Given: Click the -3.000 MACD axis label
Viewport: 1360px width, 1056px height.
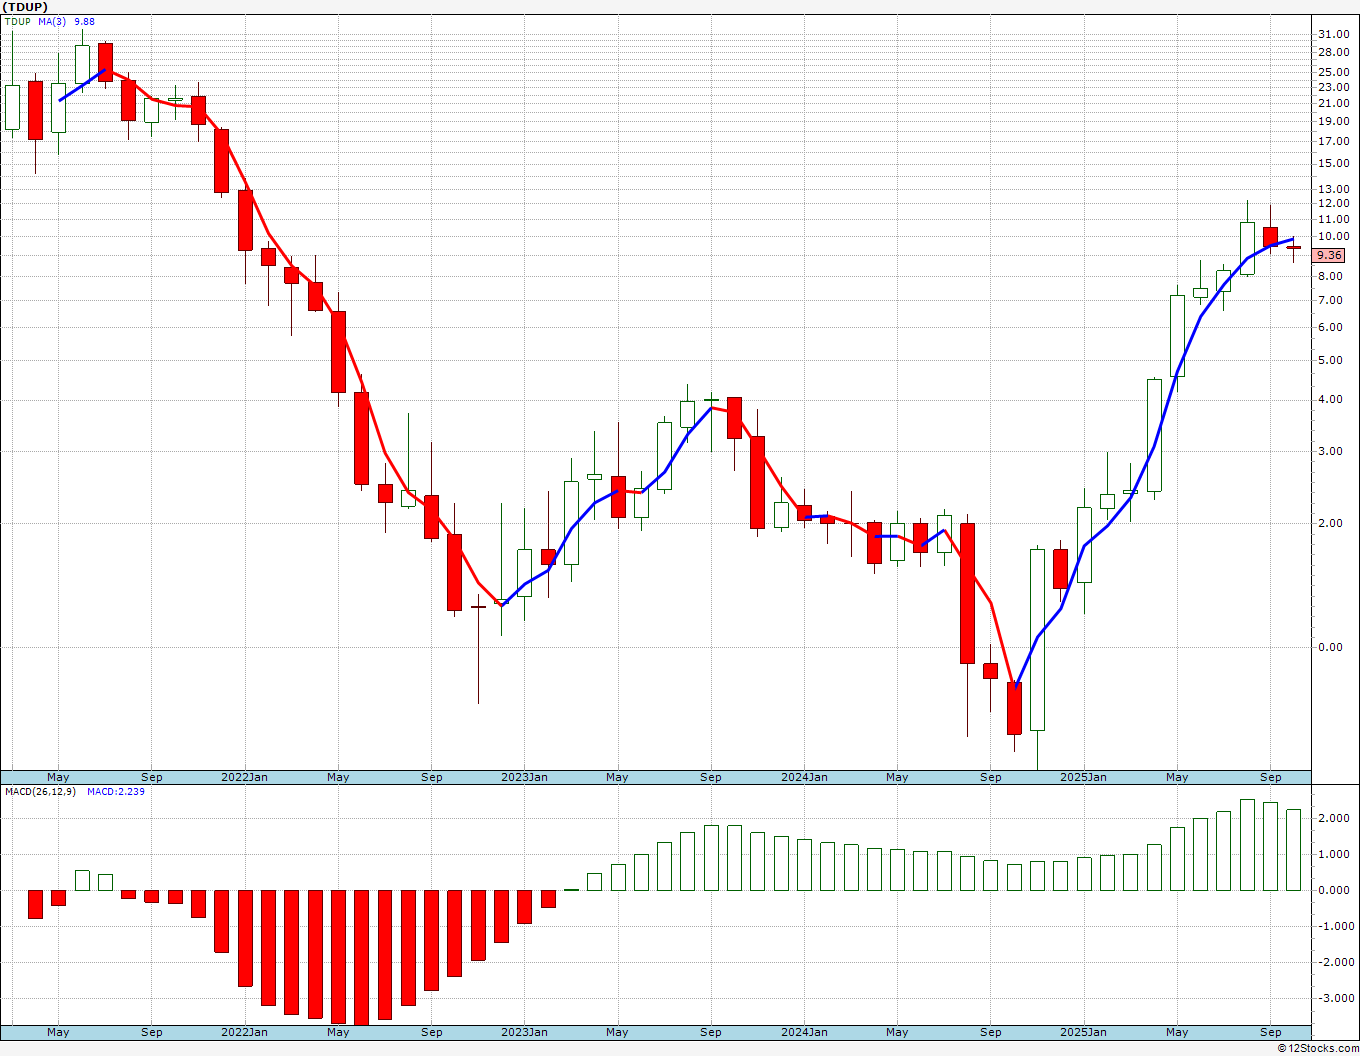Looking at the screenshot, I should pos(1334,998).
